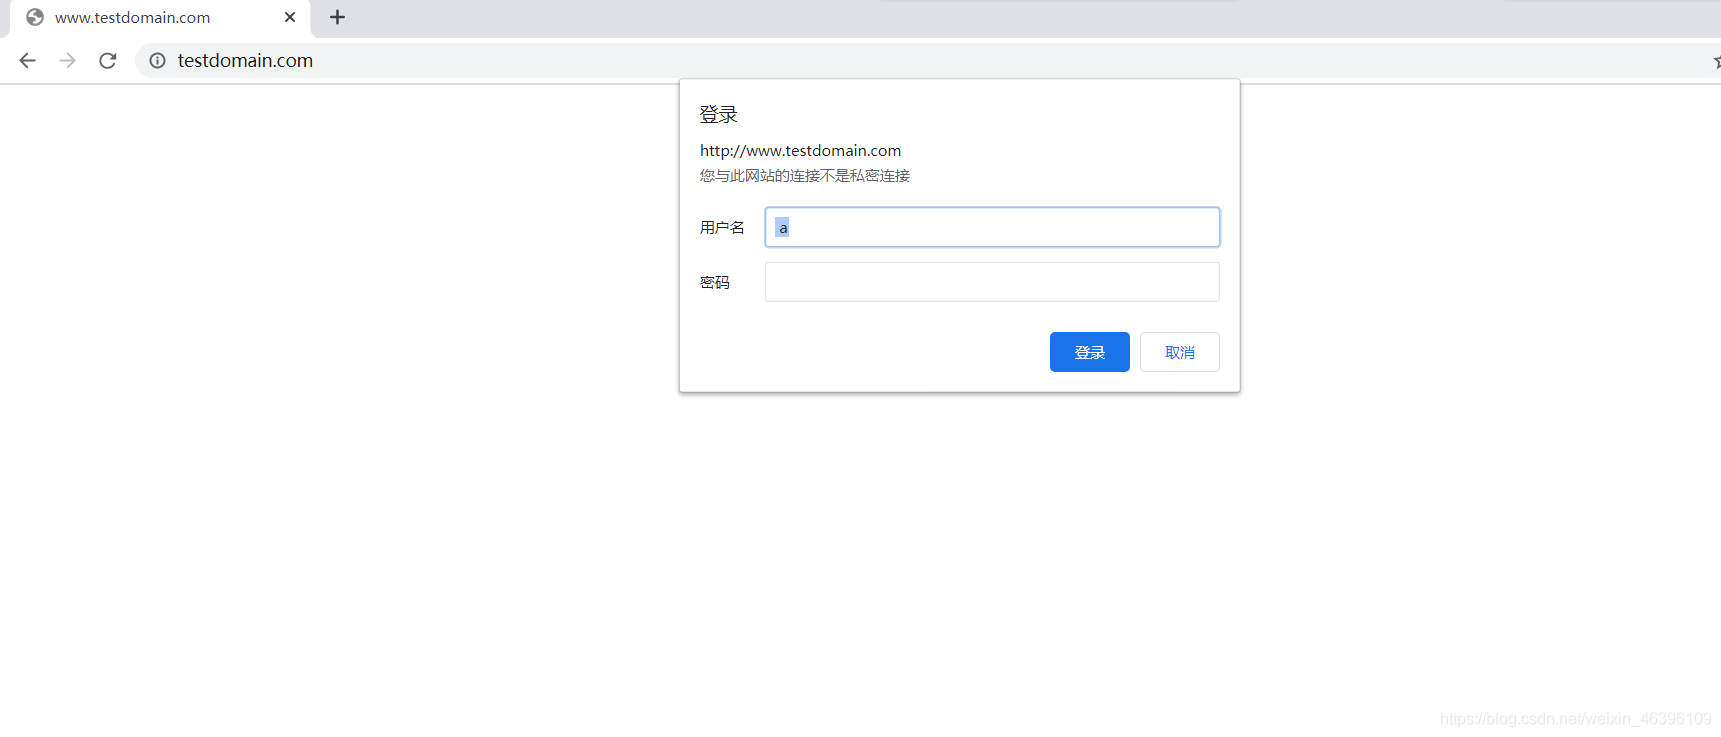Focus the address bar showing testdomain.com

[930, 61]
